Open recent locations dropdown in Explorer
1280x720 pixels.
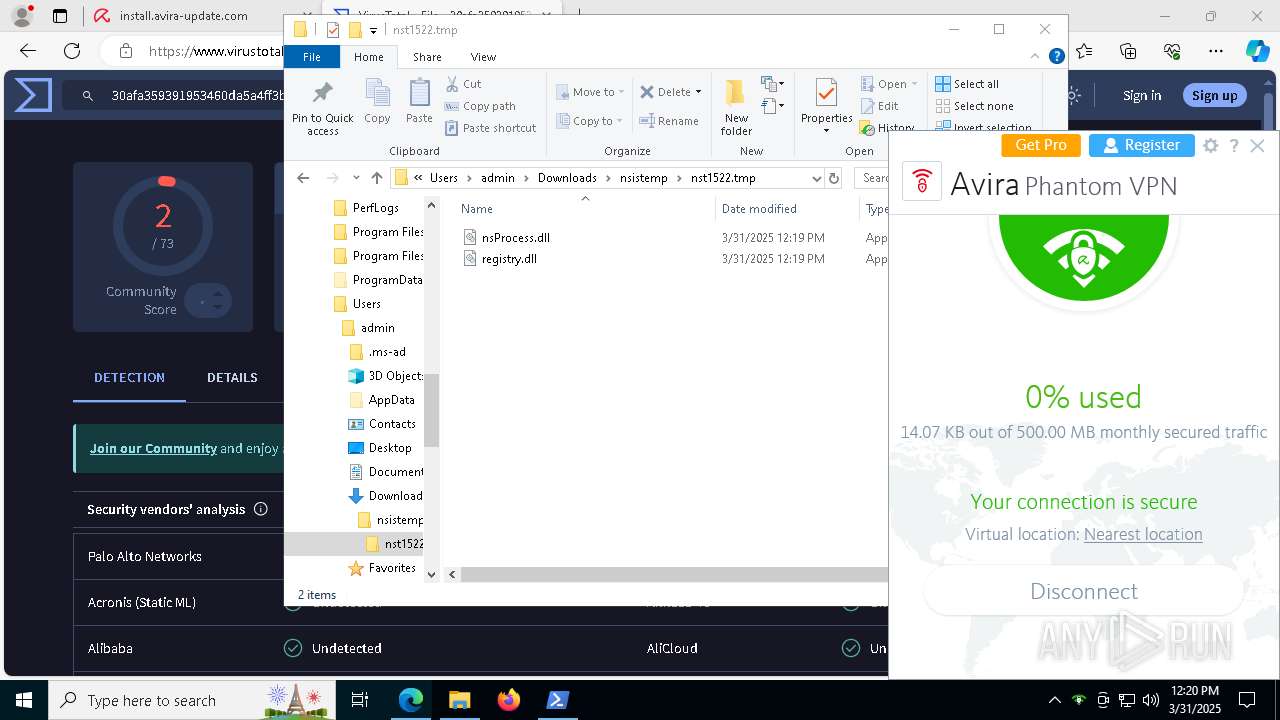(x=356, y=178)
